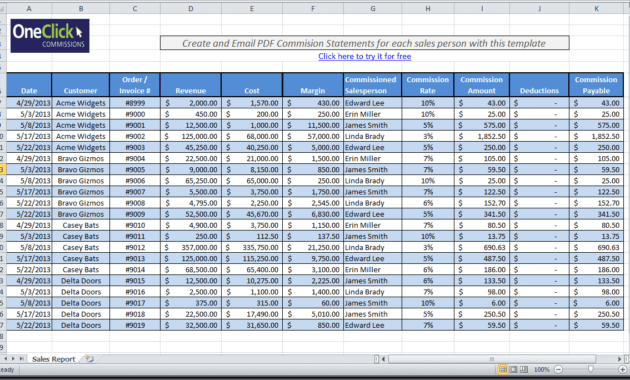630x380 pixels.
Task: Open the Sales Report sheet tab
Action: (53, 359)
